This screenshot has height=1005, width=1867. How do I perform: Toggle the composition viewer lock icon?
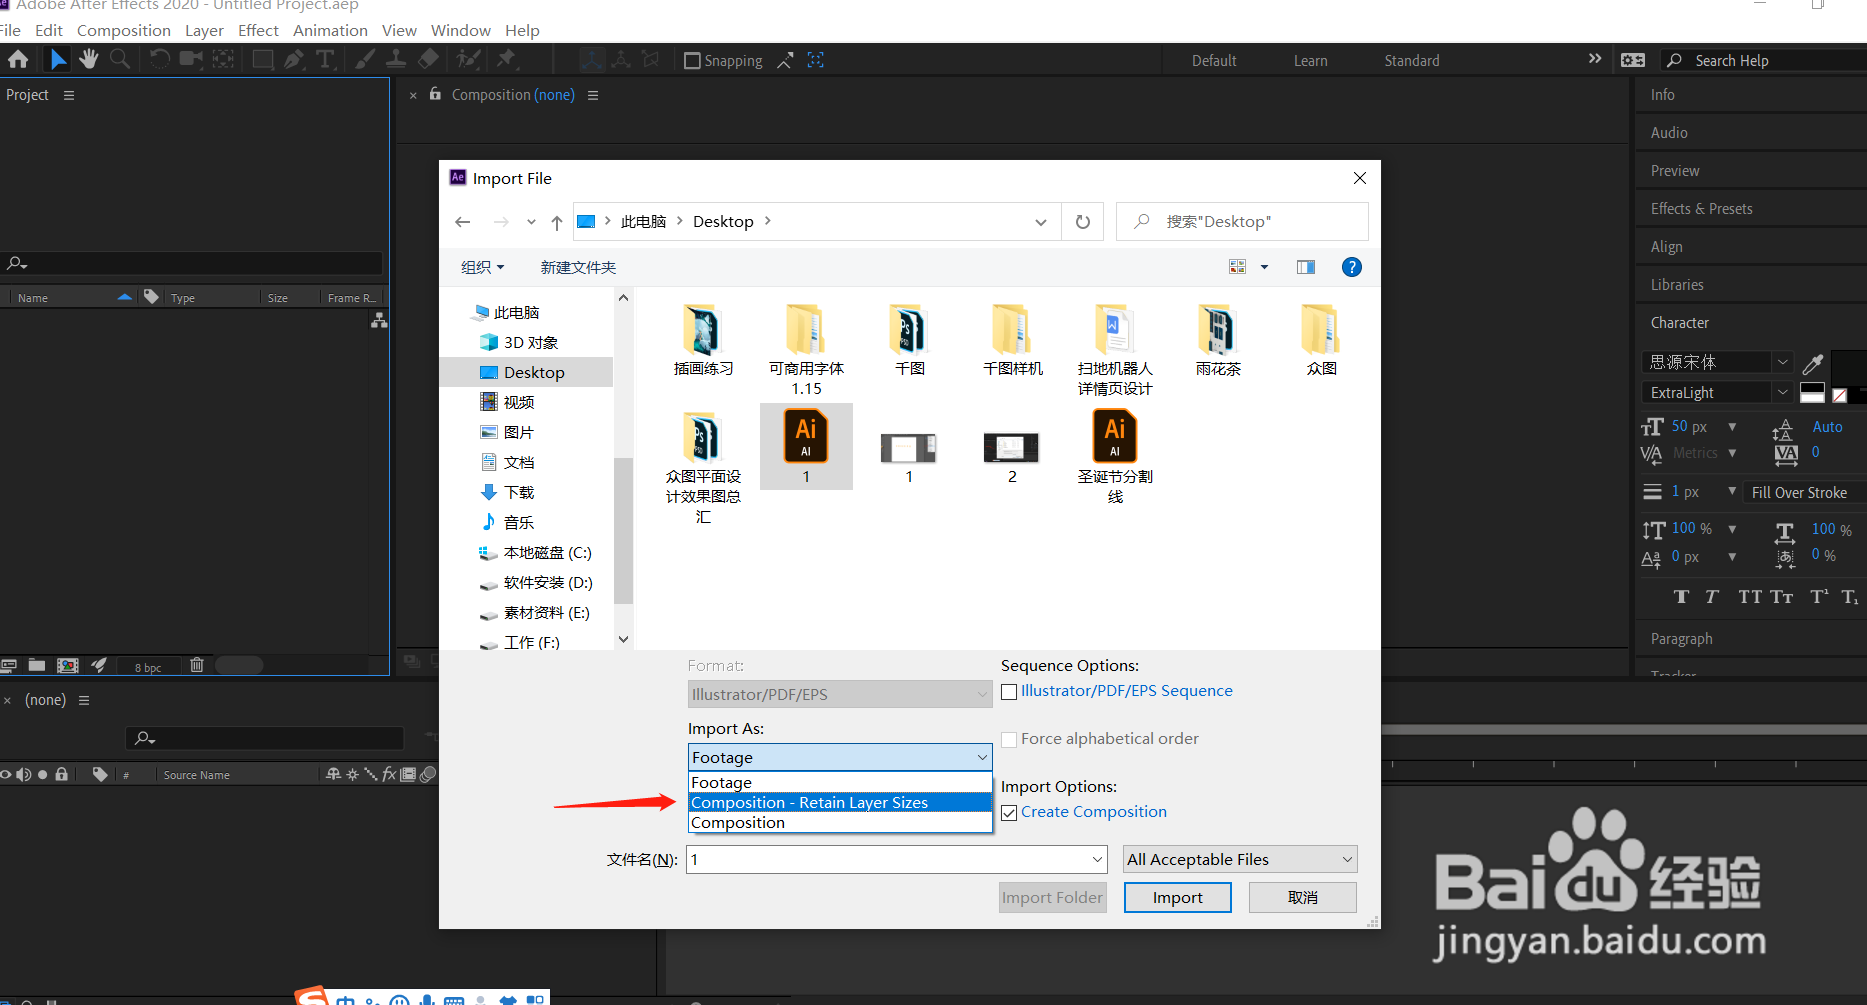(435, 94)
